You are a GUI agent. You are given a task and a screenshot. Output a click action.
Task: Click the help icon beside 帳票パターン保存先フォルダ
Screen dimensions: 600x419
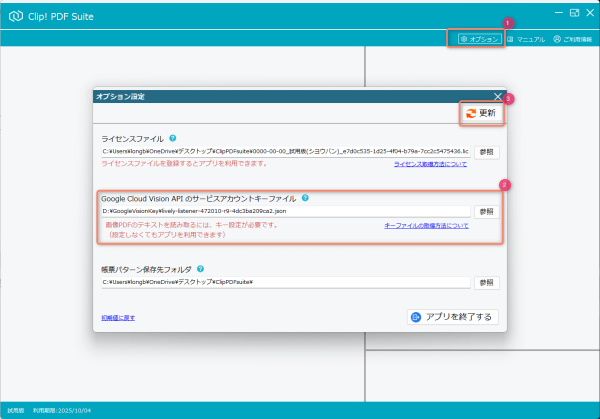(201, 269)
